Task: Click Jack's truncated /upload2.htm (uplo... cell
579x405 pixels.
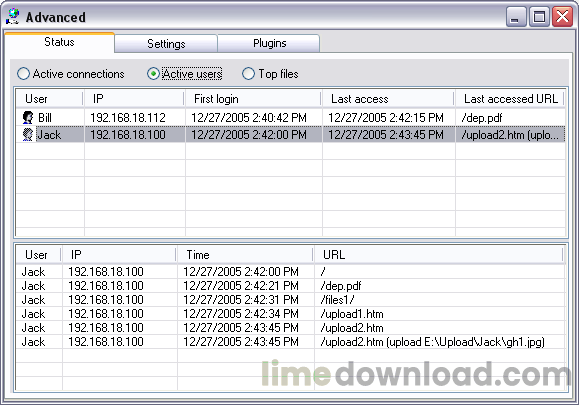Action: [x=510, y=135]
